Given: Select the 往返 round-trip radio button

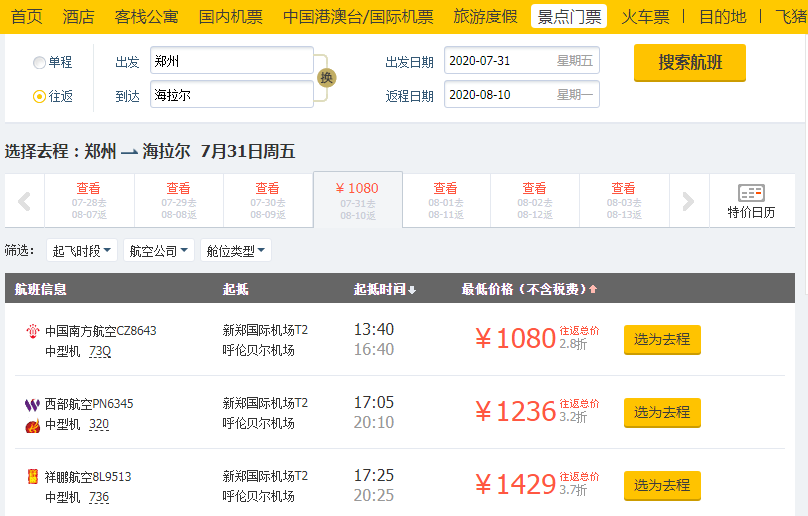Looking at the screenshot, I should [x=40, y=97].
